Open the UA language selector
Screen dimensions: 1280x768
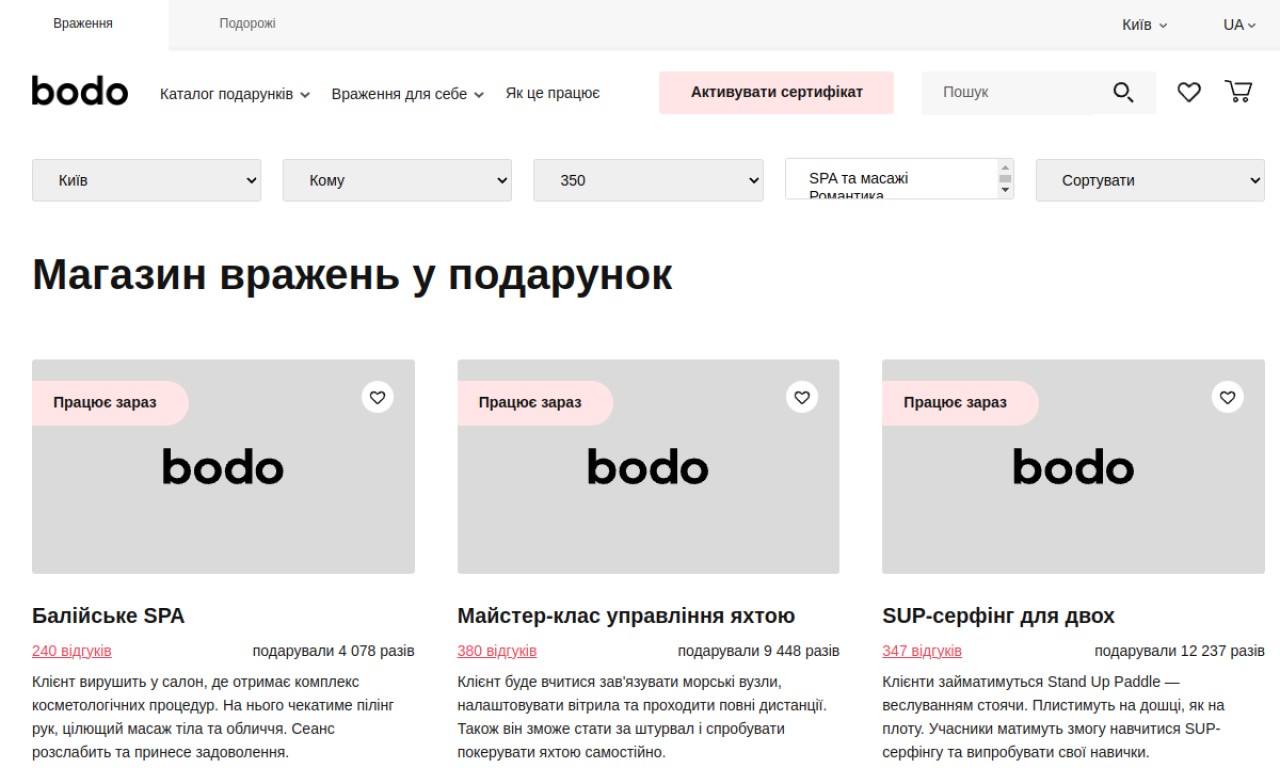(1239, 24)
